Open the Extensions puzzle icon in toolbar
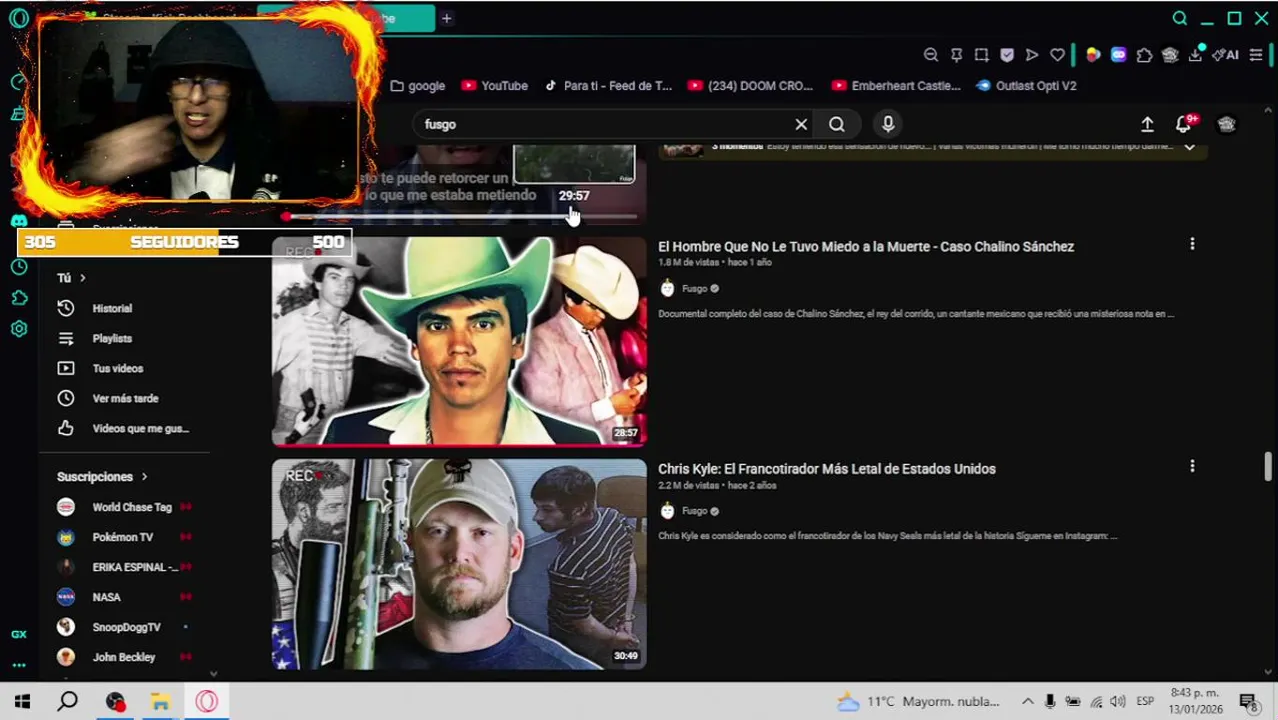Image resolution: width=1278 pixels, height=720 pixels. [x=1144, y=55]
